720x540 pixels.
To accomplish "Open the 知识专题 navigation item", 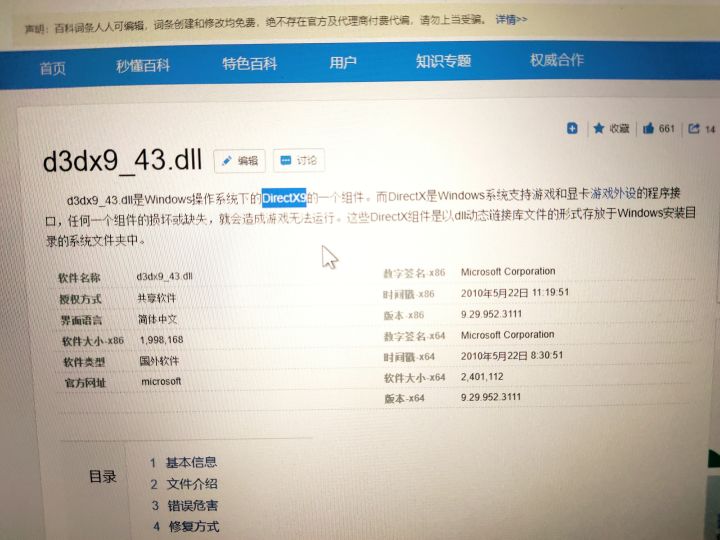I will pyautogui.click(x=444, y=61).
